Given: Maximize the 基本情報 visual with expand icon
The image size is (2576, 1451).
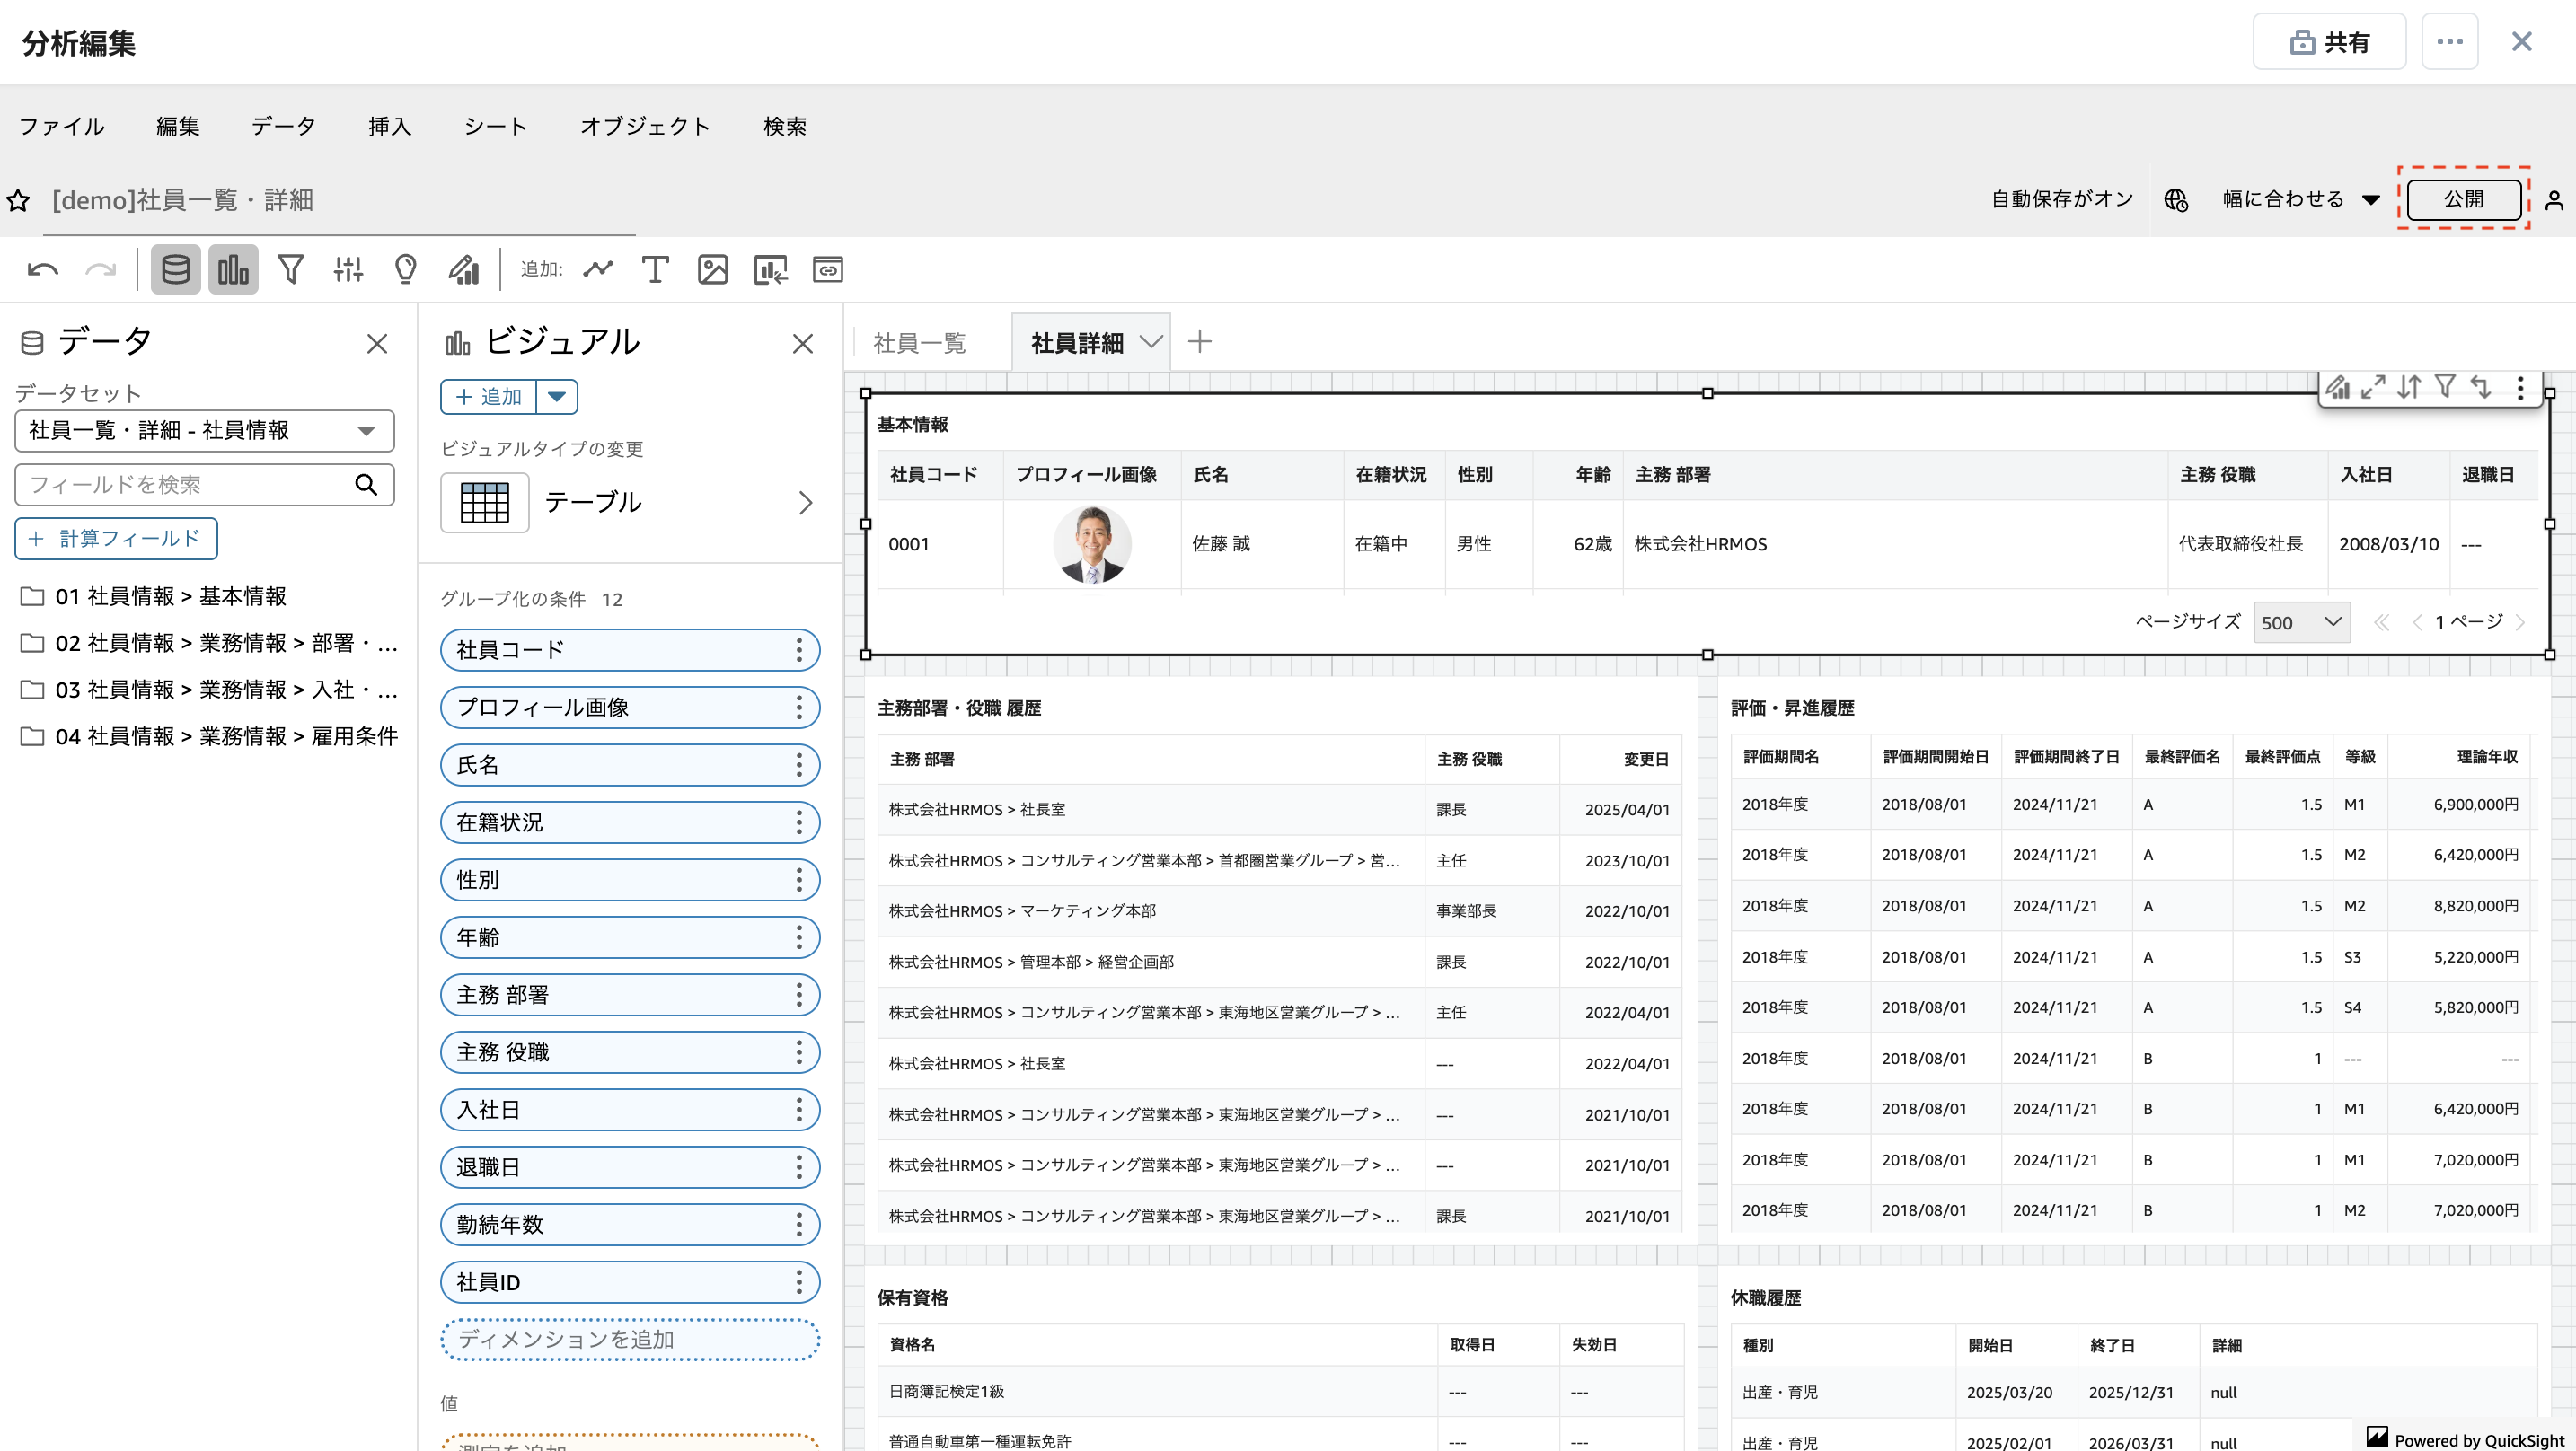Looking at the screenshot, I should pyautogui.click(x=2373, y=387).
